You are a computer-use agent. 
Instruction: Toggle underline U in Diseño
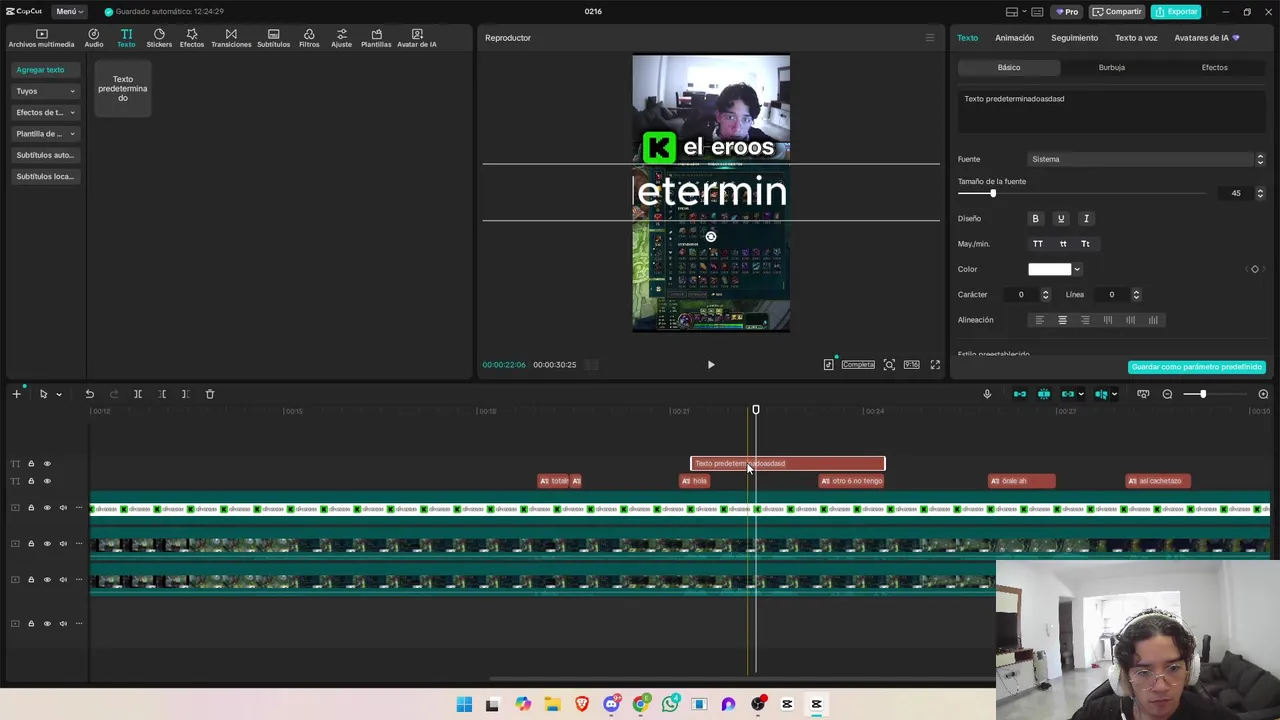tap(1061, 219)
